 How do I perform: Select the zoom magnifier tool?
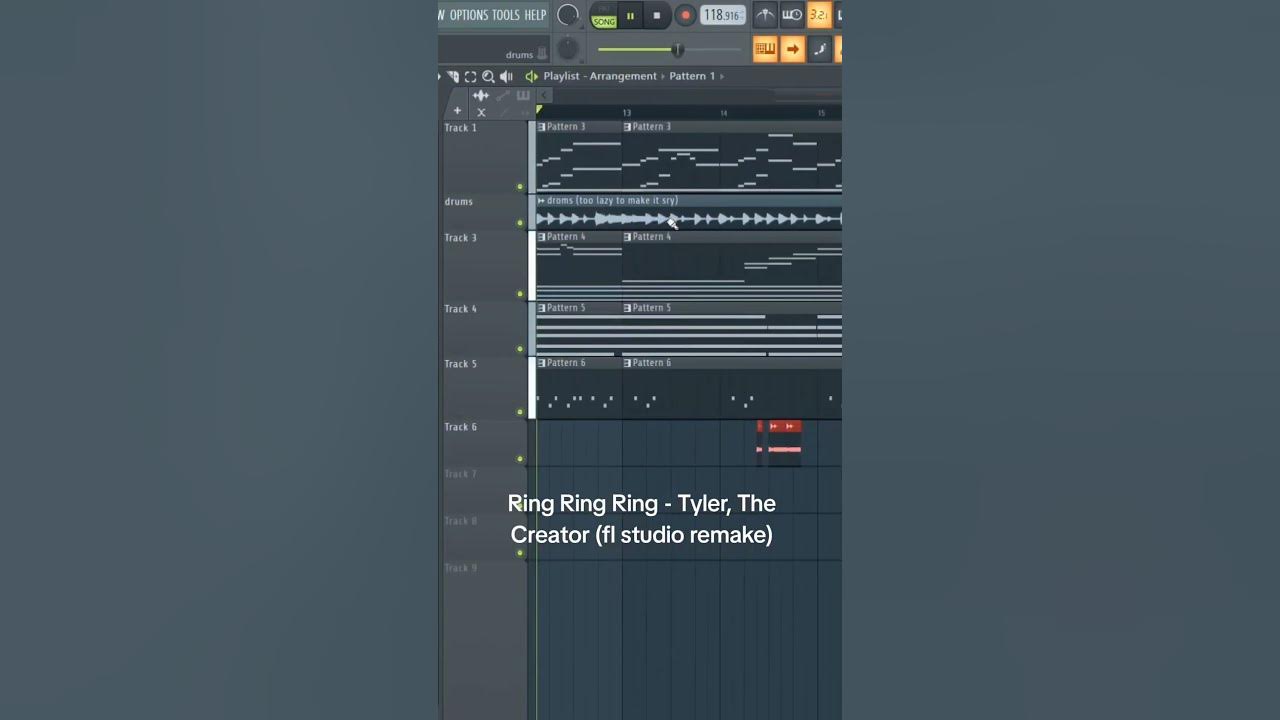(488, 77)
